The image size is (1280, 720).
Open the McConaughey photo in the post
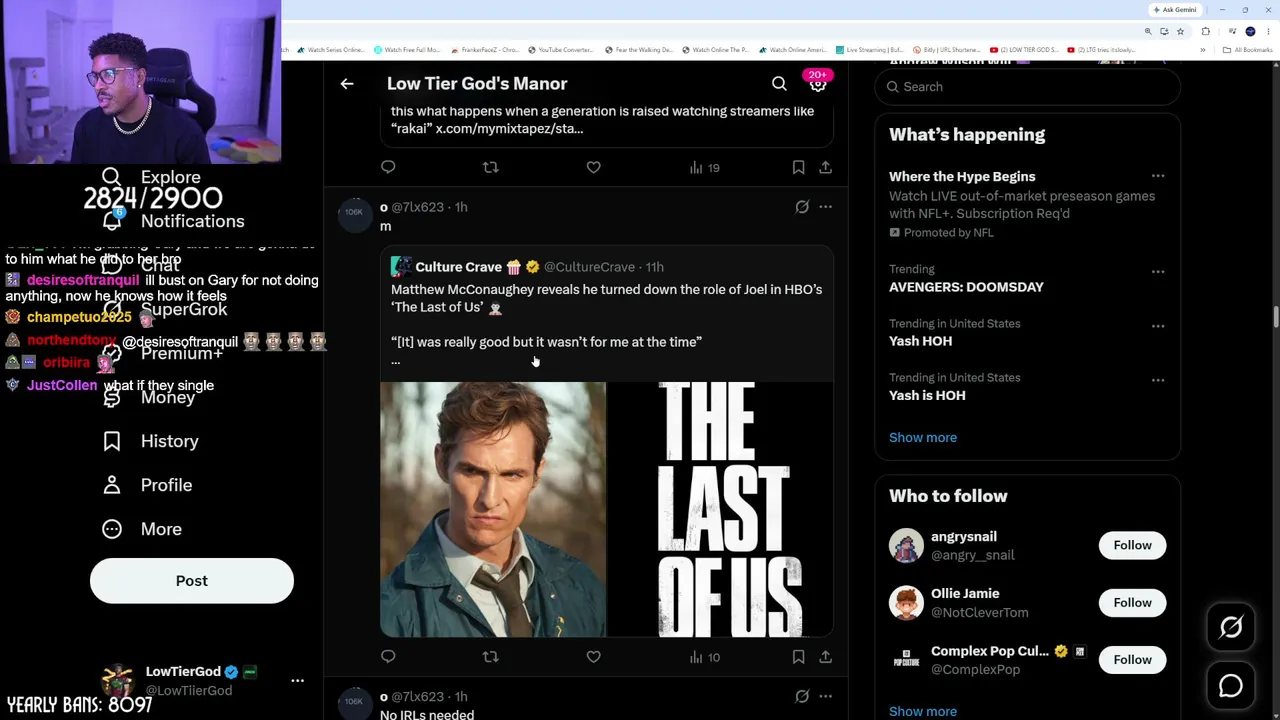pyautogui.click(x=493, y=509)
